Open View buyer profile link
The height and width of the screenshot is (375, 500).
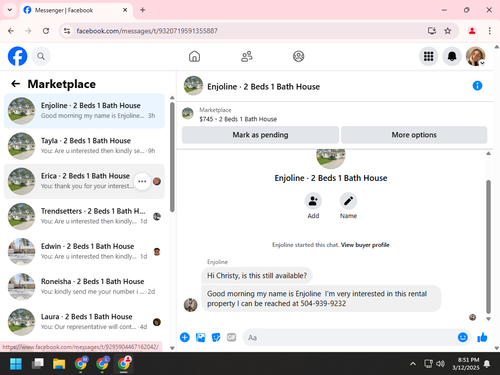[x=365, y=245]
